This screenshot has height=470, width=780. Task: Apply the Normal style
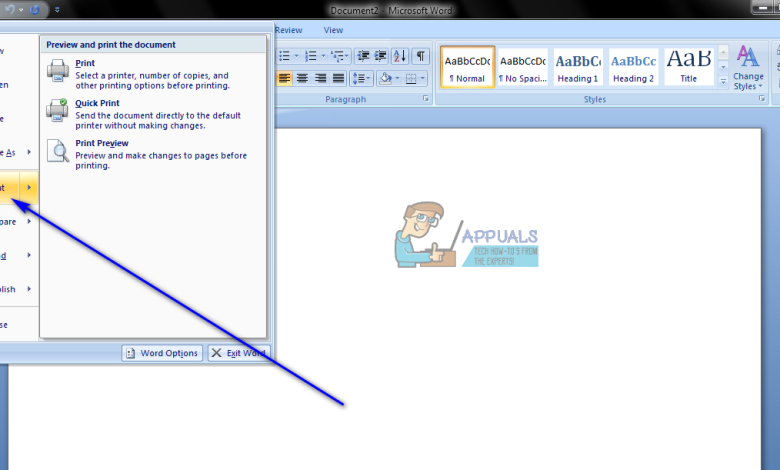pyautogui.click(x=467, y=67)
